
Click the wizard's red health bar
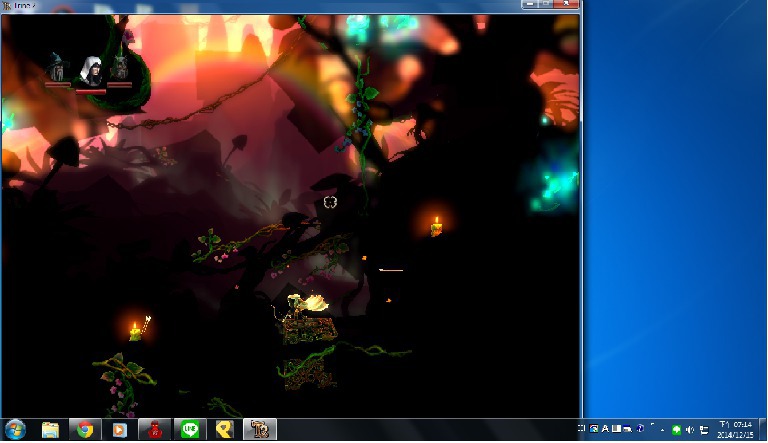[58, 85]
